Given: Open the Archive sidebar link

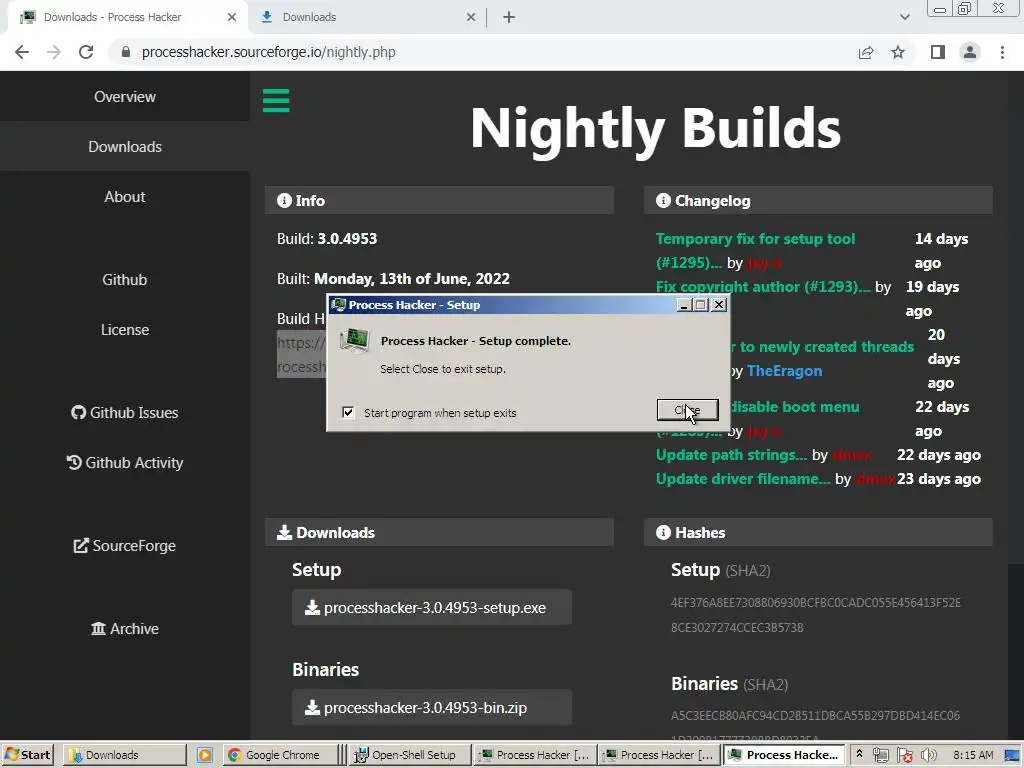Looking at the screenshot, I should 125,628.
